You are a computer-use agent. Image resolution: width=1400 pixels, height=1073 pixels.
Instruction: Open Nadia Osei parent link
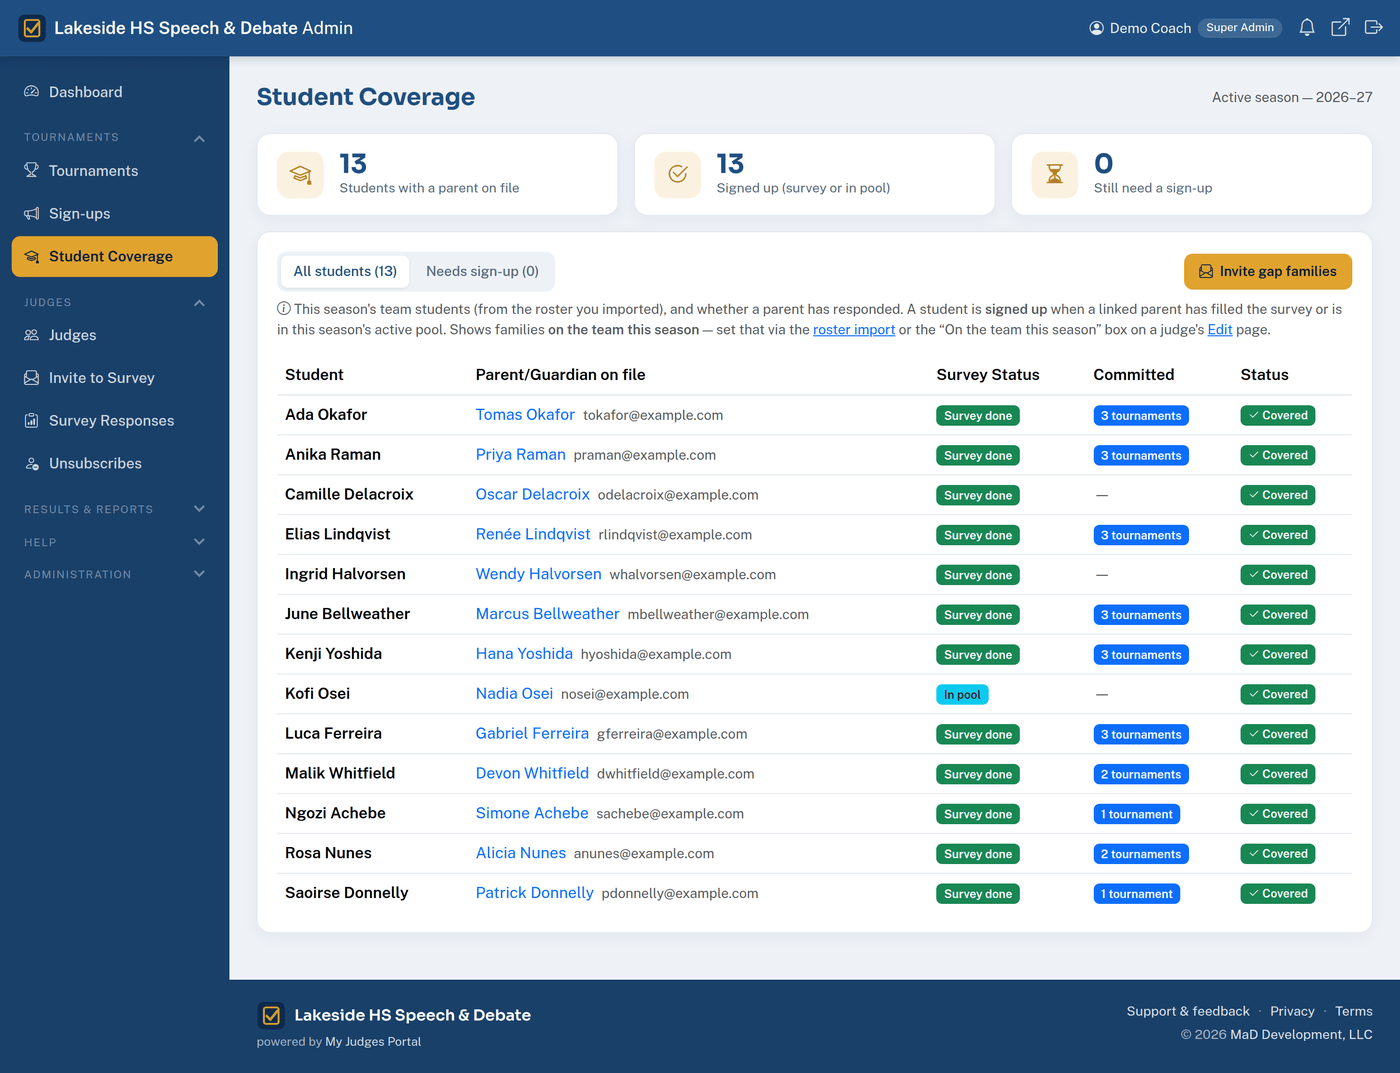point(514,694)
